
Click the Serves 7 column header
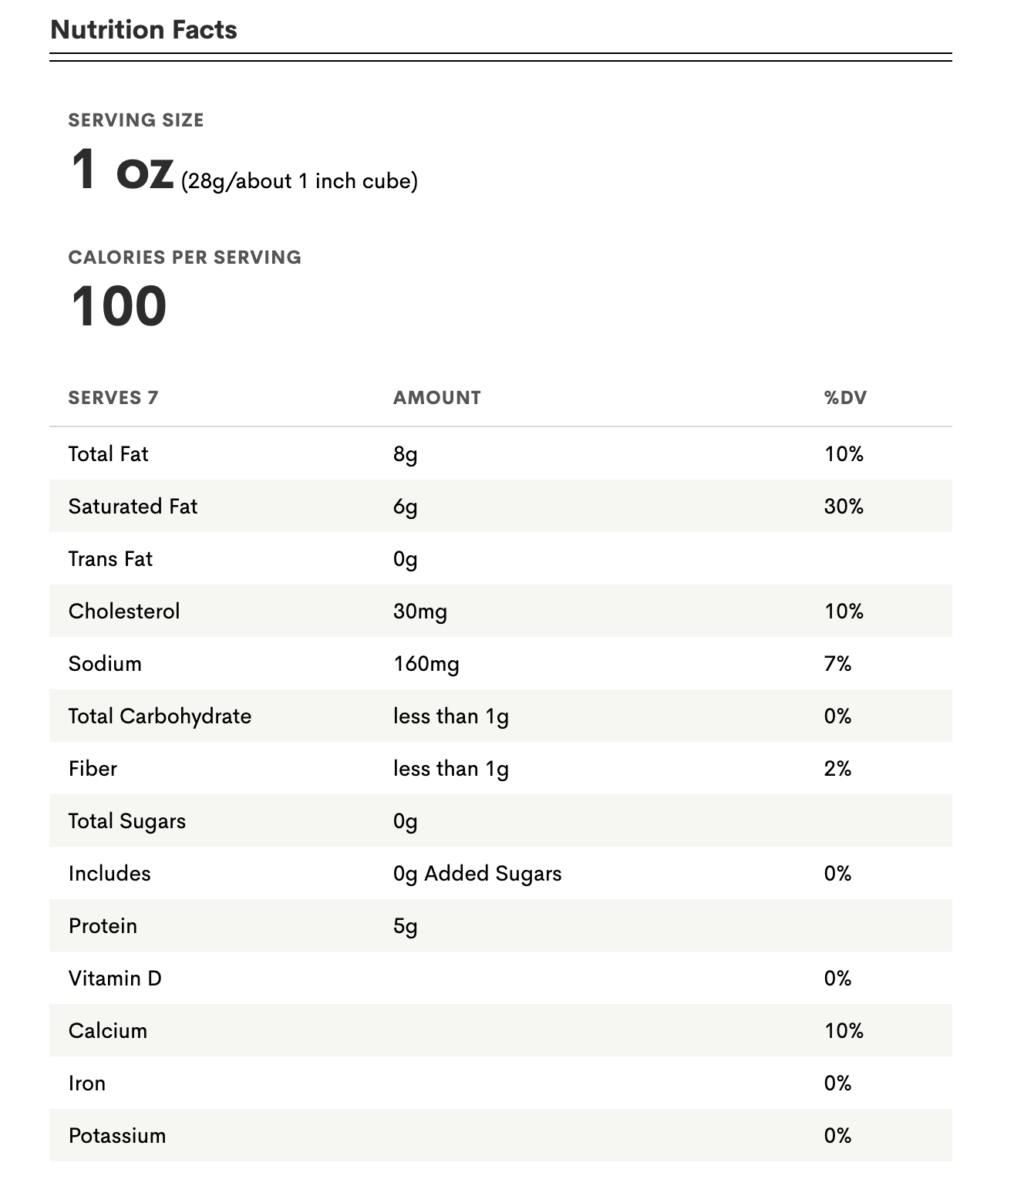[x=113, y=397]
